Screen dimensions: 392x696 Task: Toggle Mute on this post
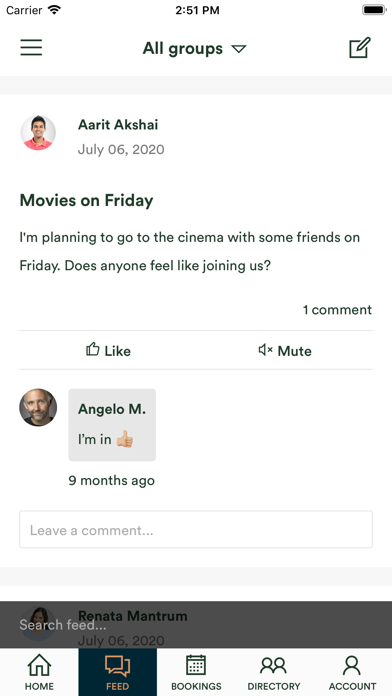pos(285,350)
